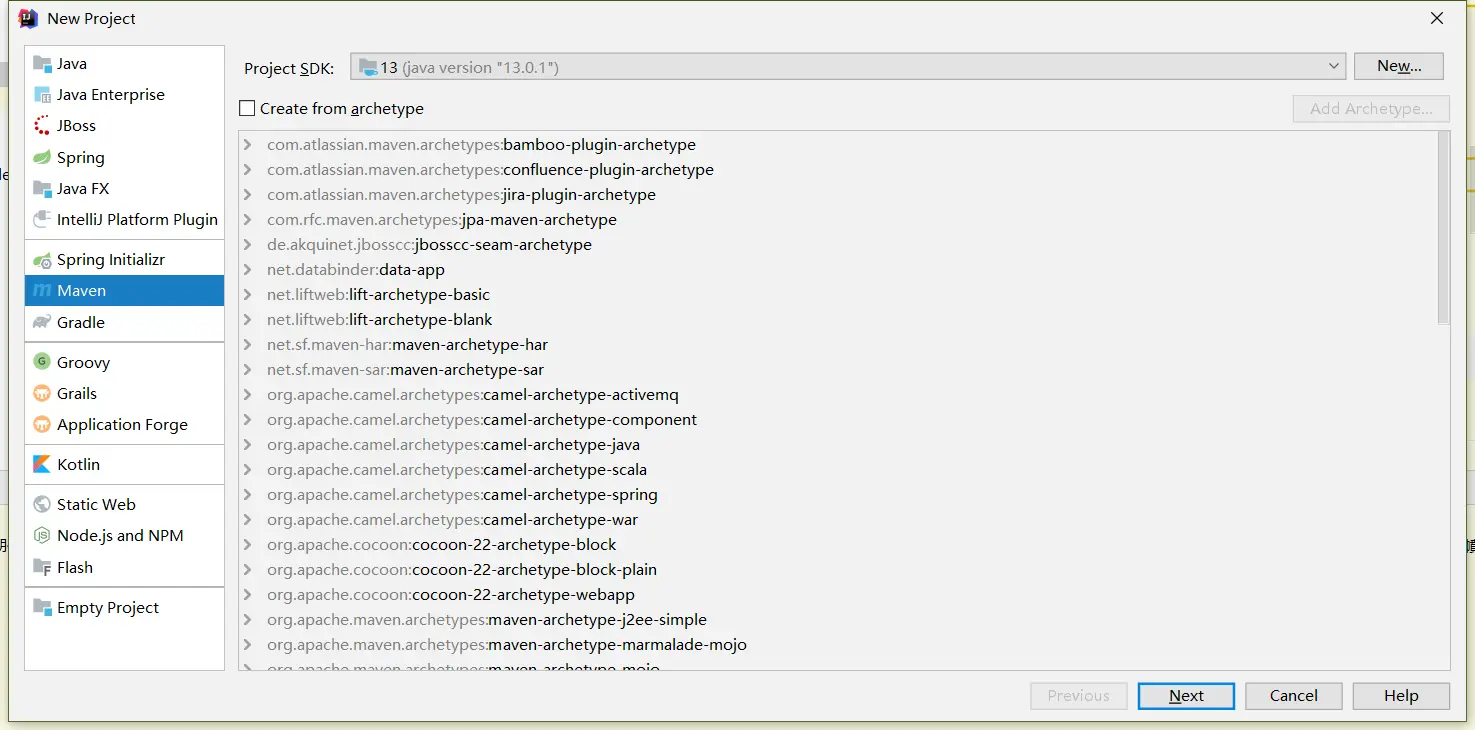Select camel-archetype-scala row
The height and width of the screenshot is (730, 1475).
click(838, 470)
